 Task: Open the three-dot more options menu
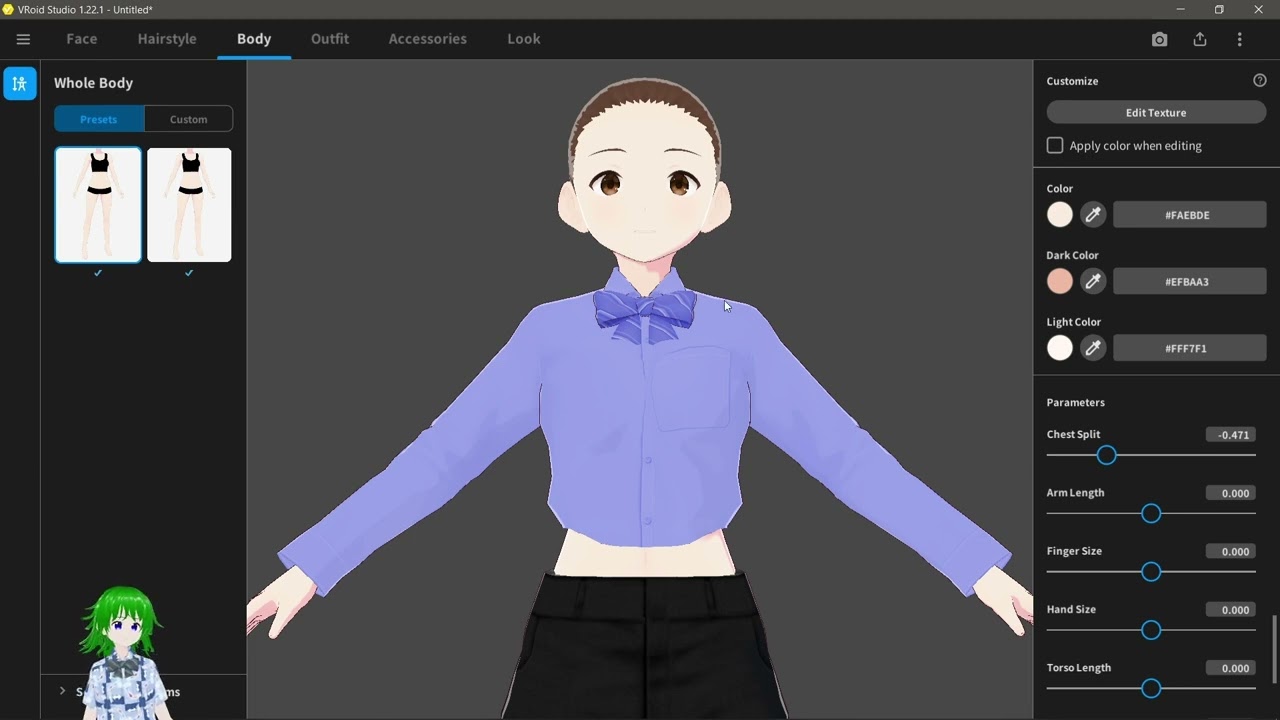[x=1239, y=39]
